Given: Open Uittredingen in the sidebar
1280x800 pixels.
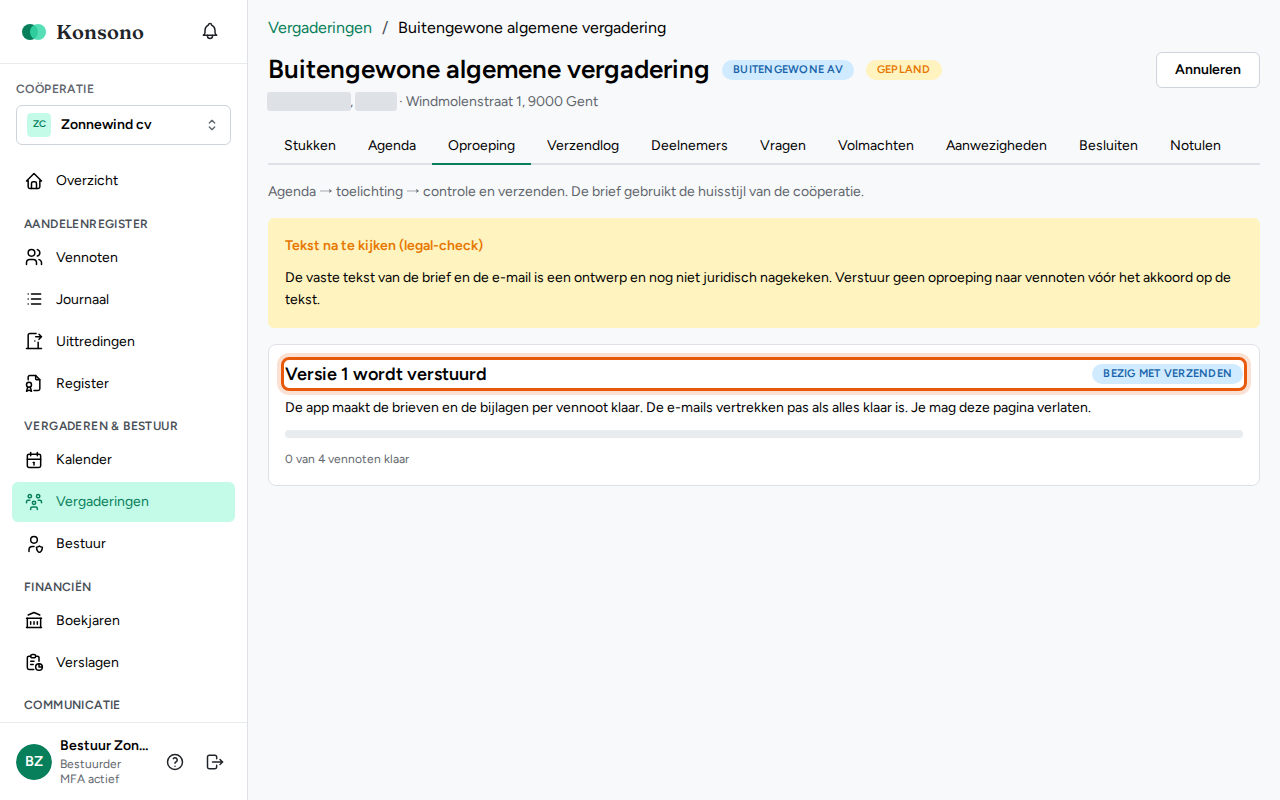Looking at the screenshot, I should [123, 341].
